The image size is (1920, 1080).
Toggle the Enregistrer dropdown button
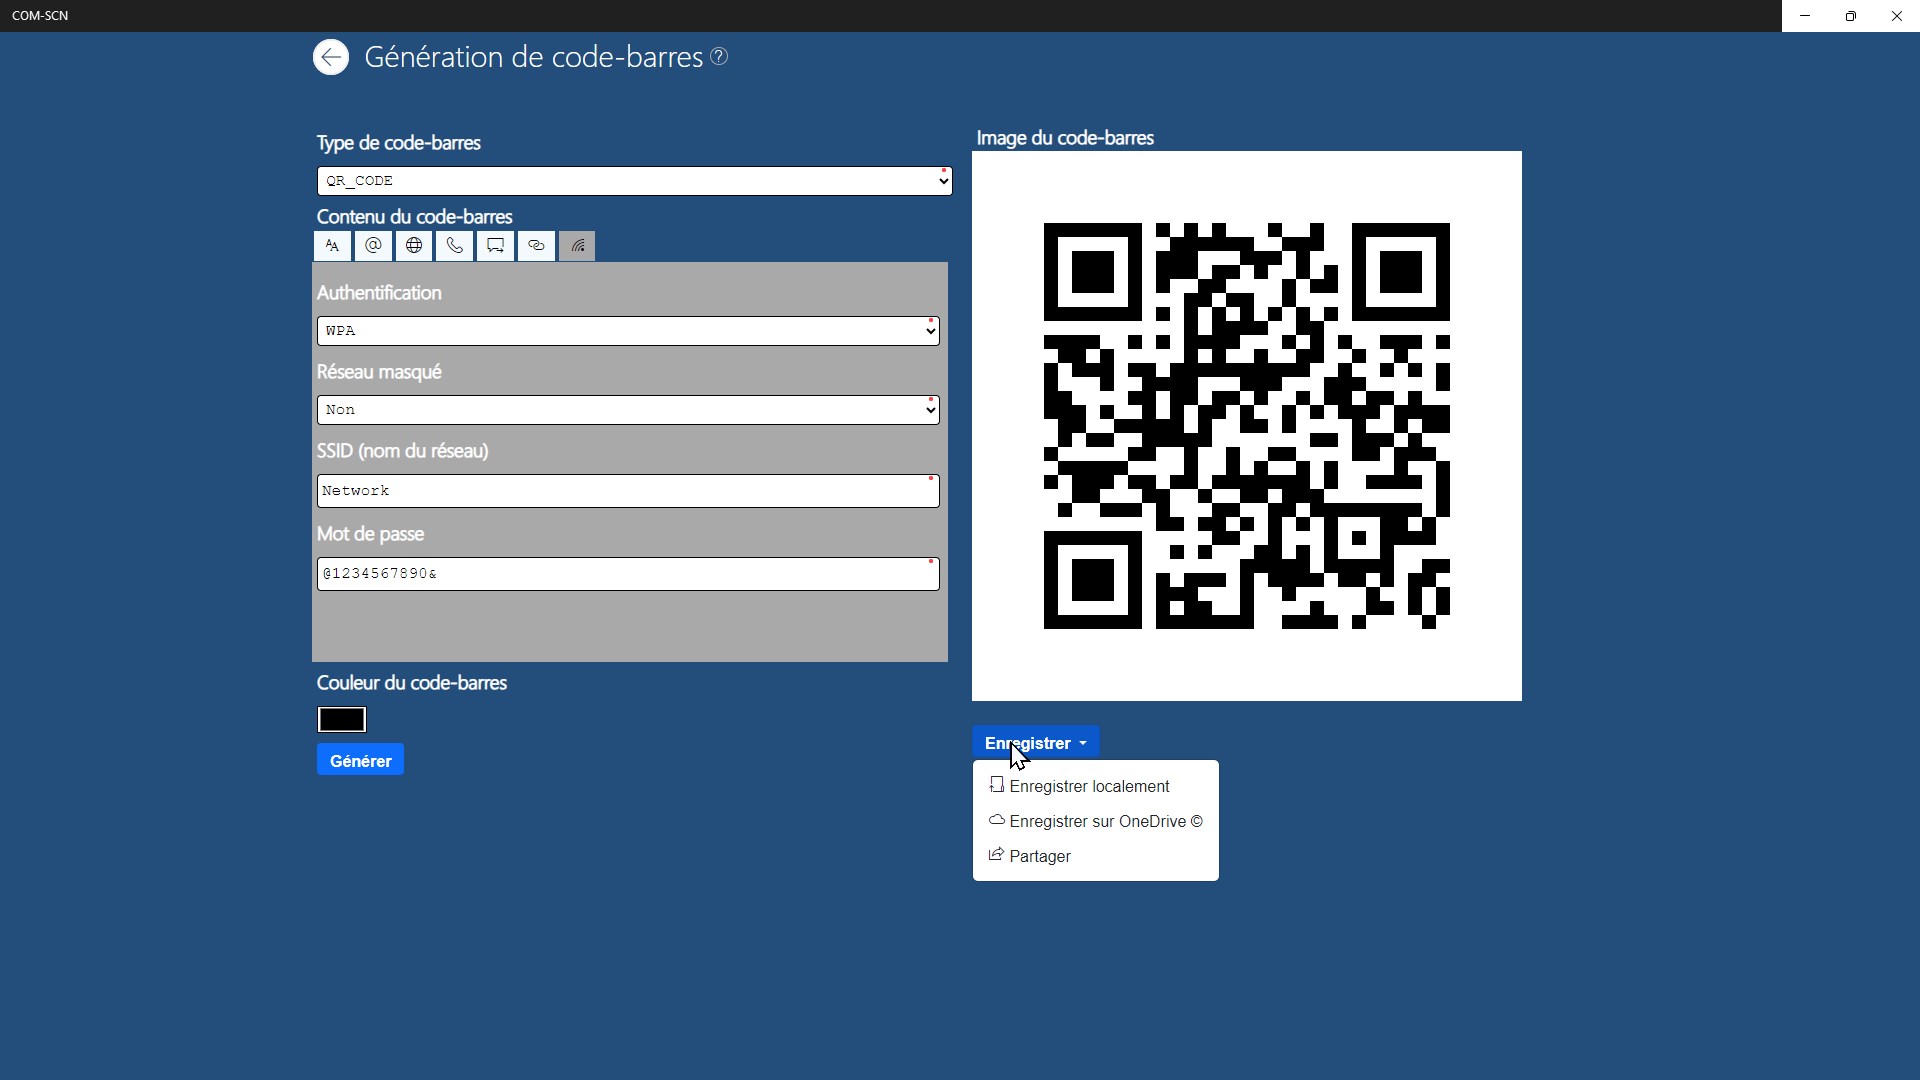tap(1036, 743)
